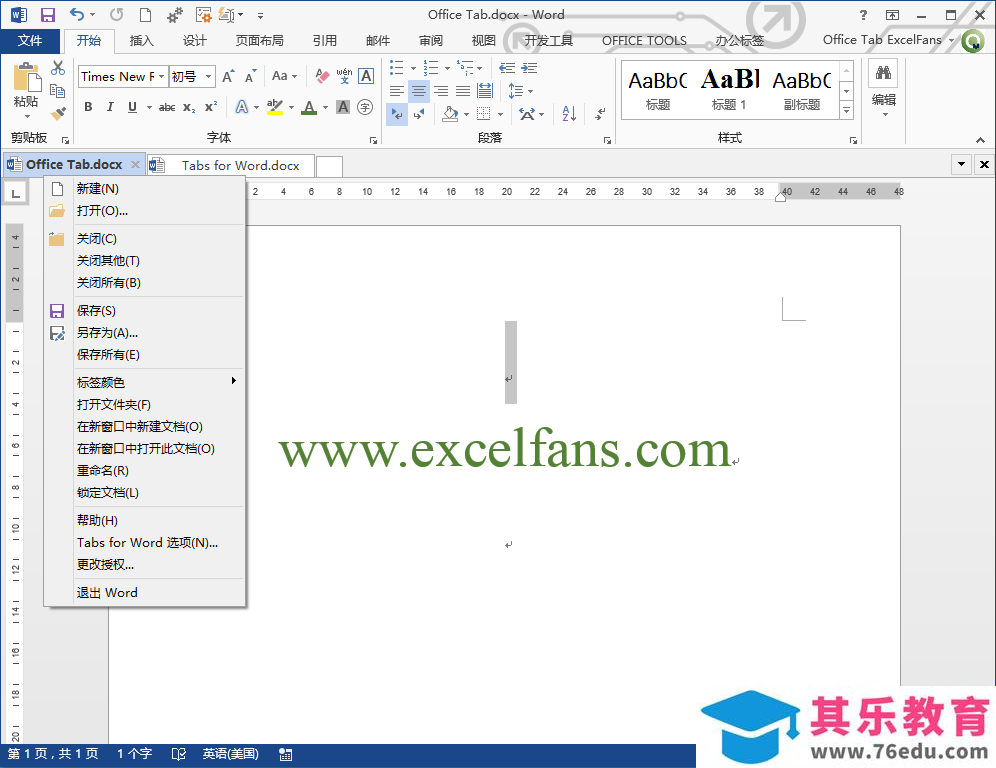This screenshot has height=768, width=996.
Task: Expand the bullets list dropdown arrow
Action: (413, 68)
